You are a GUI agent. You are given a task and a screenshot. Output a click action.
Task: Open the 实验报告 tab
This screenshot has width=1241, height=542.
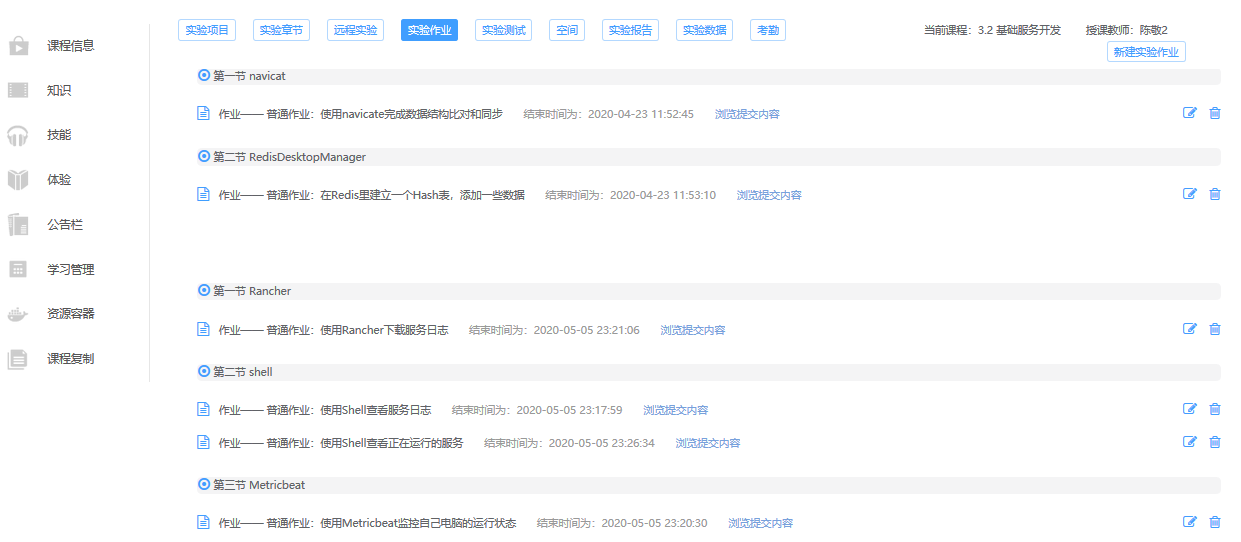coord(631,30)
